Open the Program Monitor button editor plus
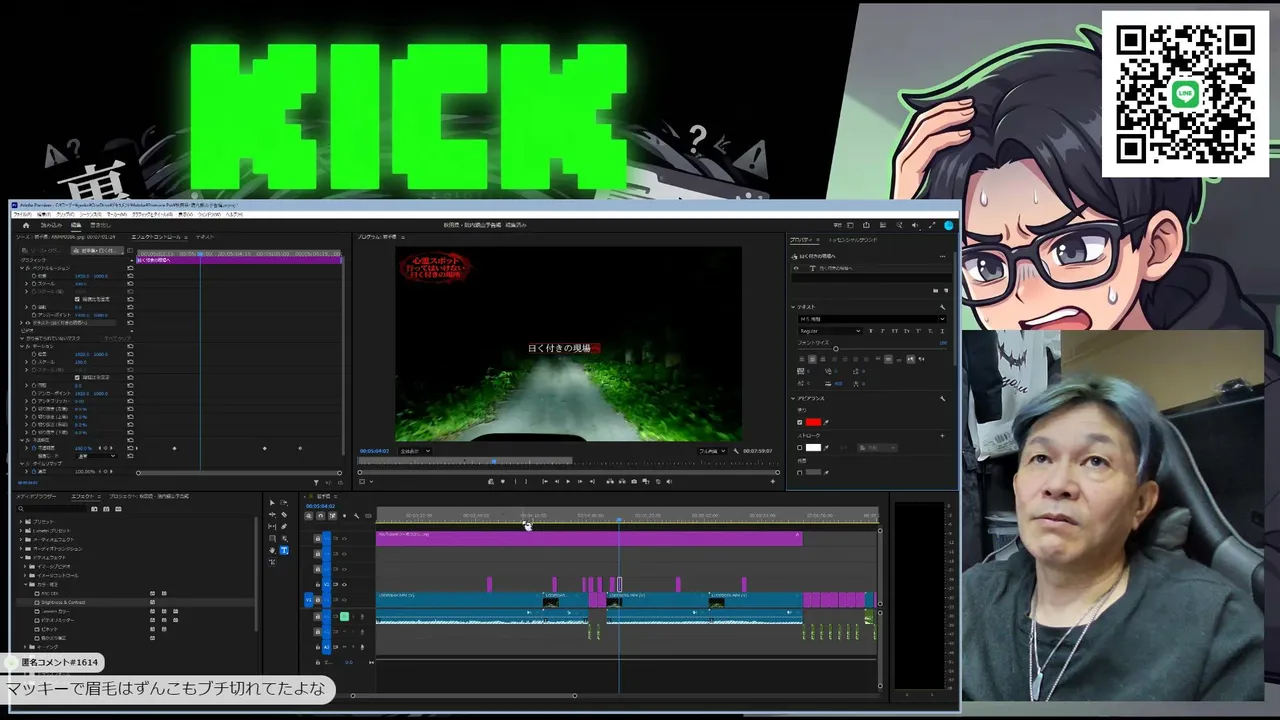Viewport: 1280px width, 720px height. tap(772, 481)
